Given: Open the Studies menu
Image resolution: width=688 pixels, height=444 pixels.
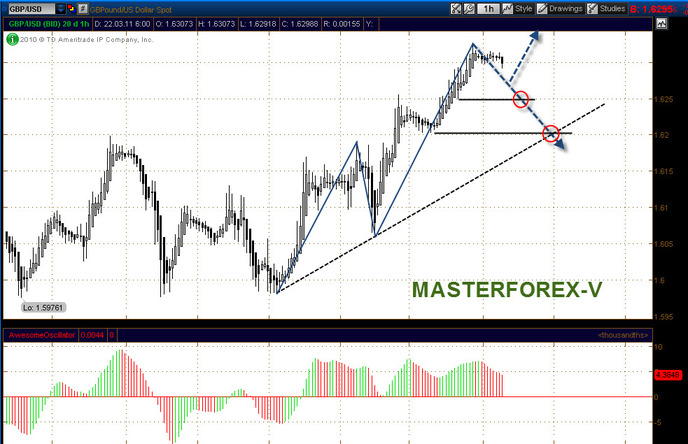Looking at the screenshot, I should click(606, 9).
